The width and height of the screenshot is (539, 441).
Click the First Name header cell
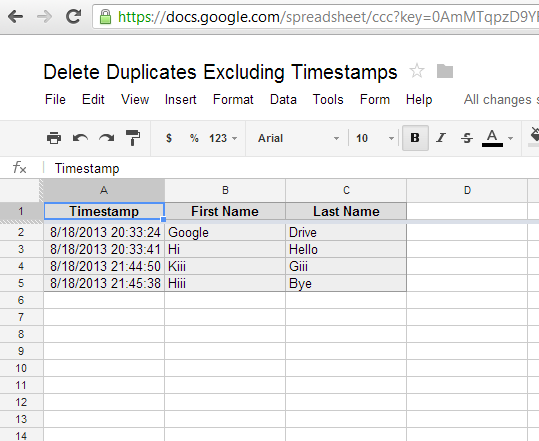pos(225,211)
